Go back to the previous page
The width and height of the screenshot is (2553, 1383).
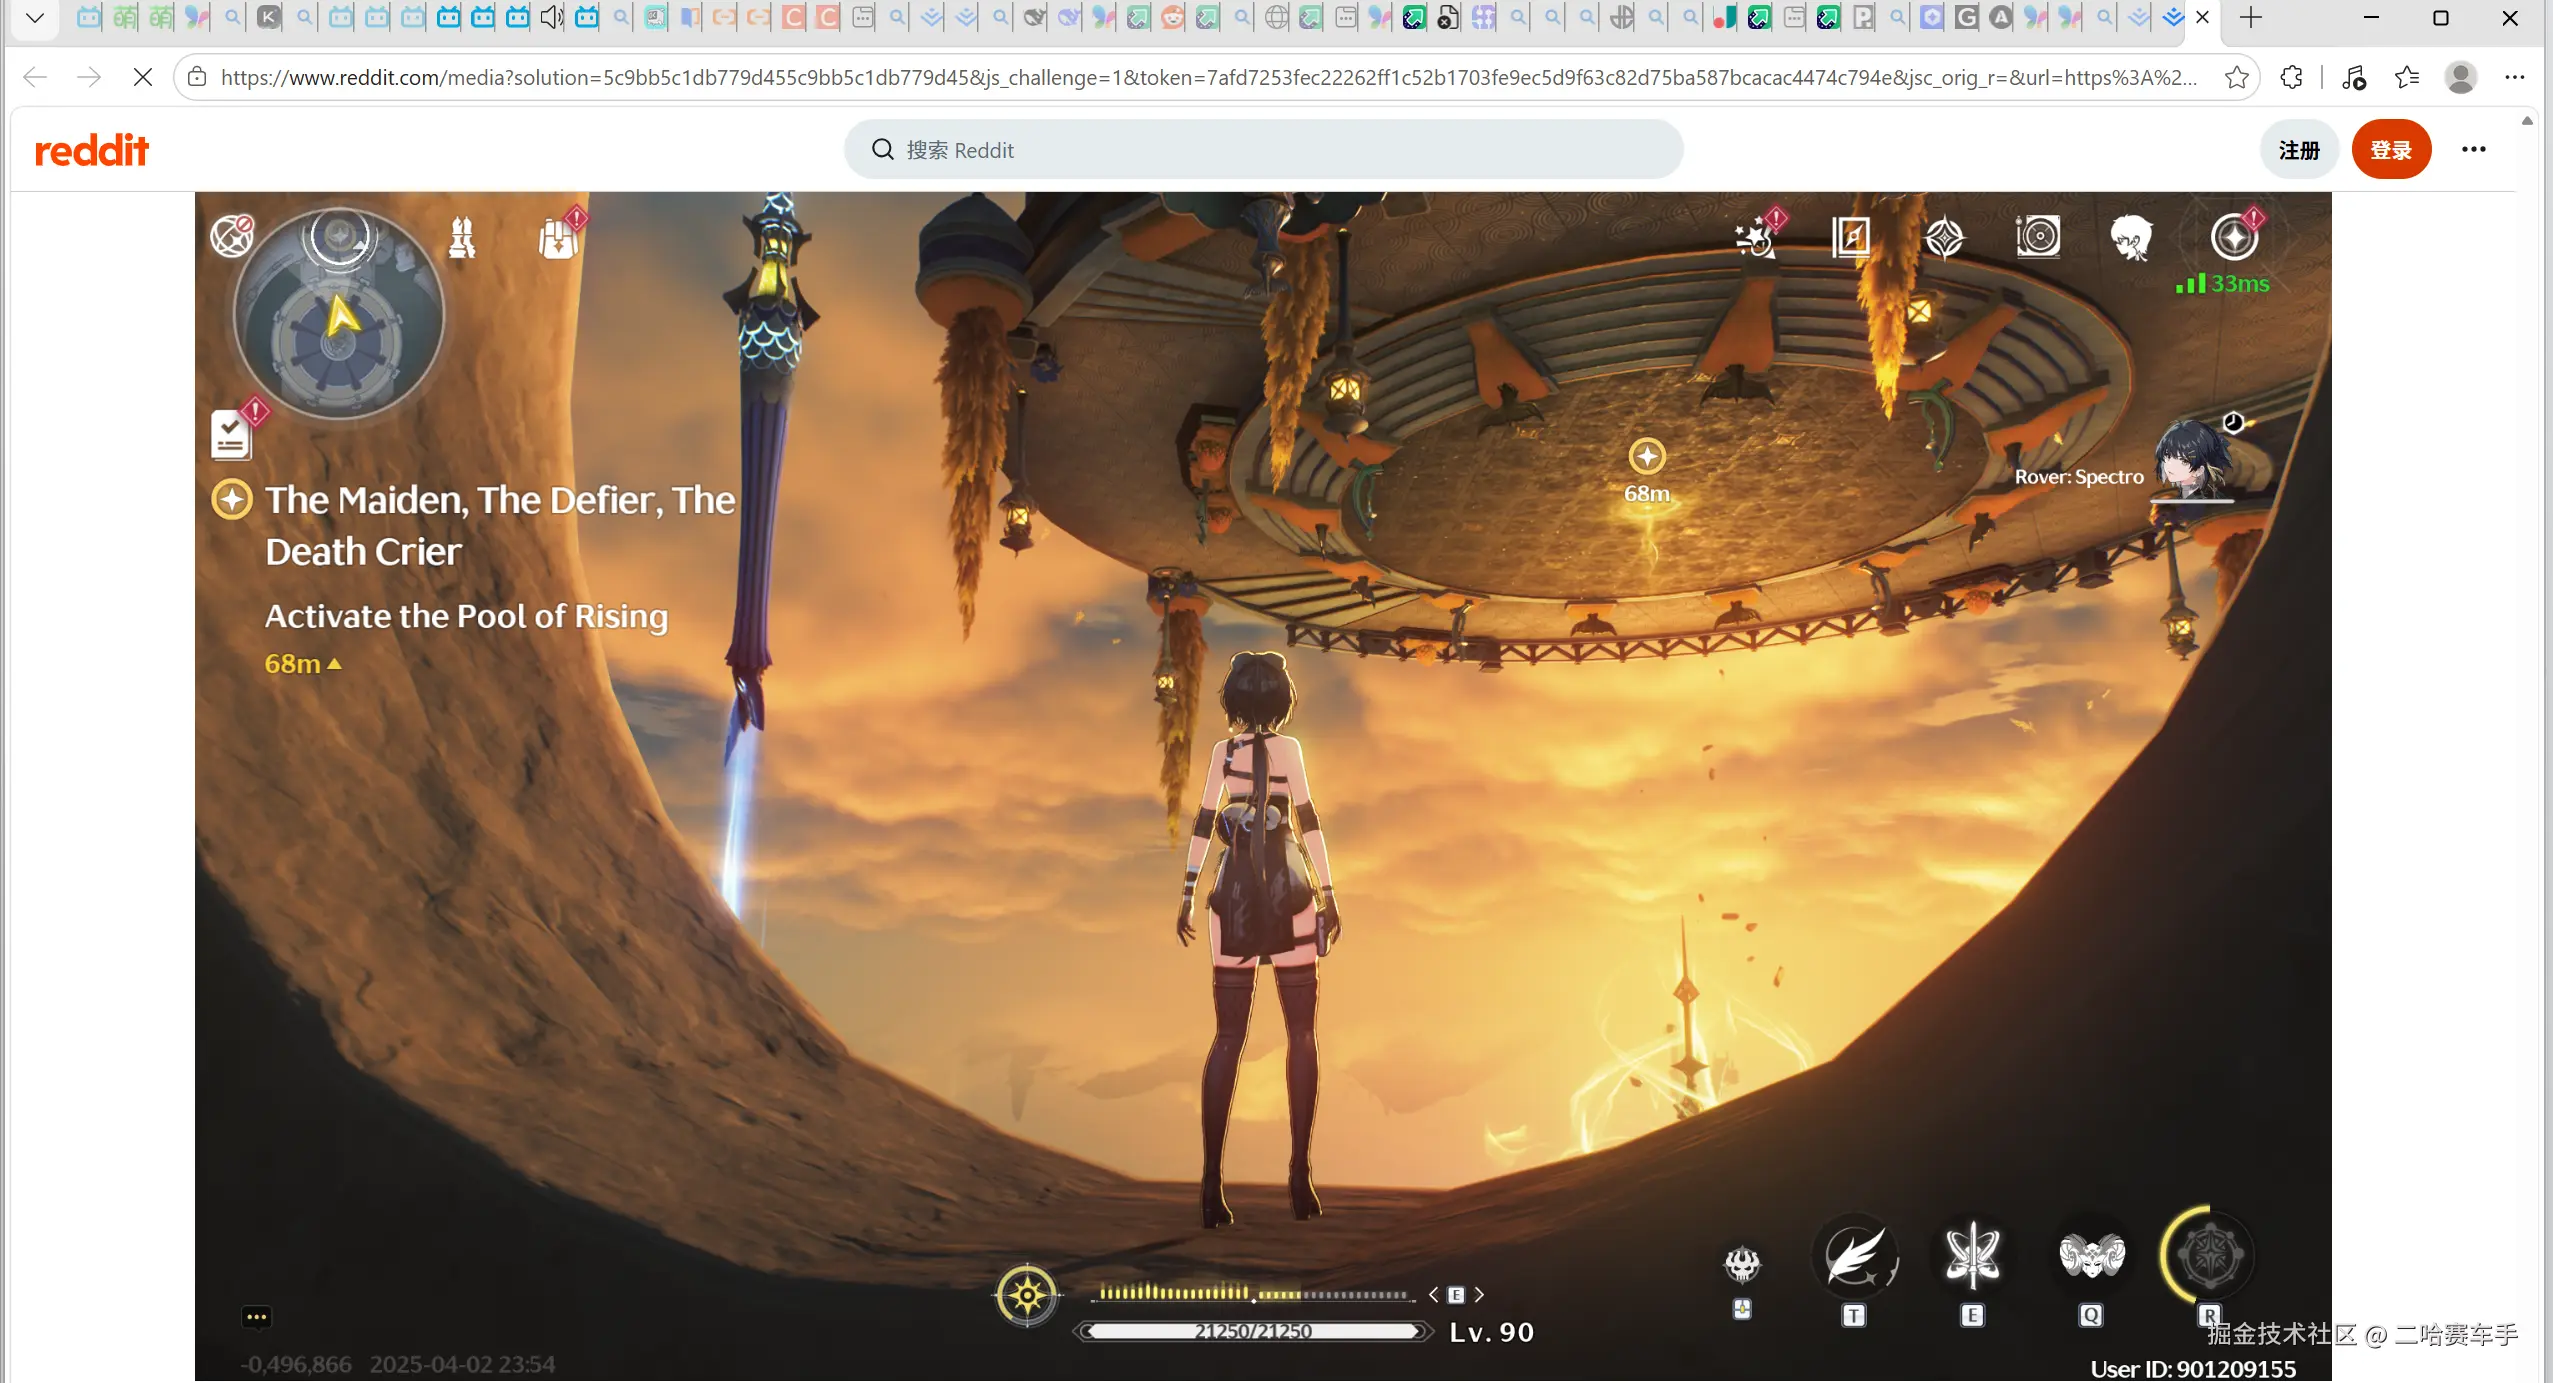tap(35, 77)
